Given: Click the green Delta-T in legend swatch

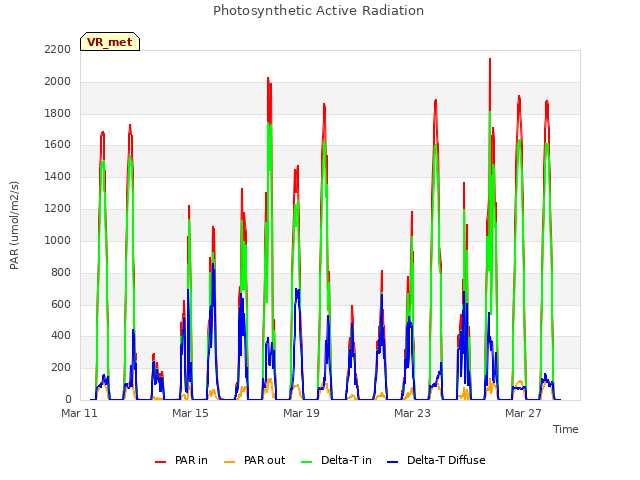Looking at the screenshot, I should click(x=307, y=462).
